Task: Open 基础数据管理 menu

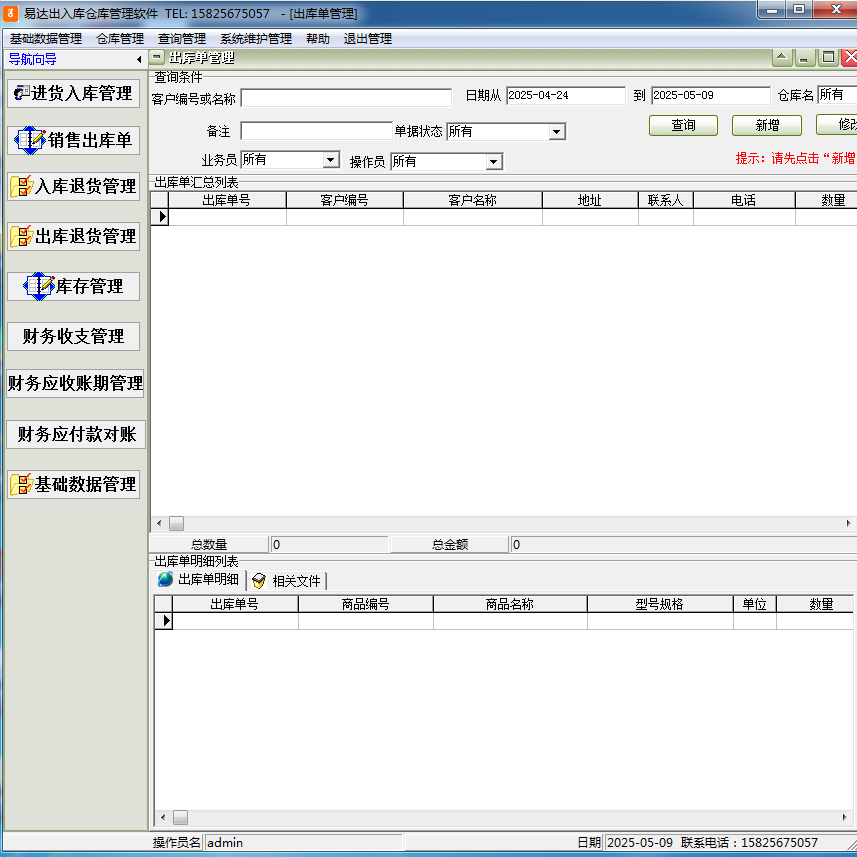Action: 46,39
